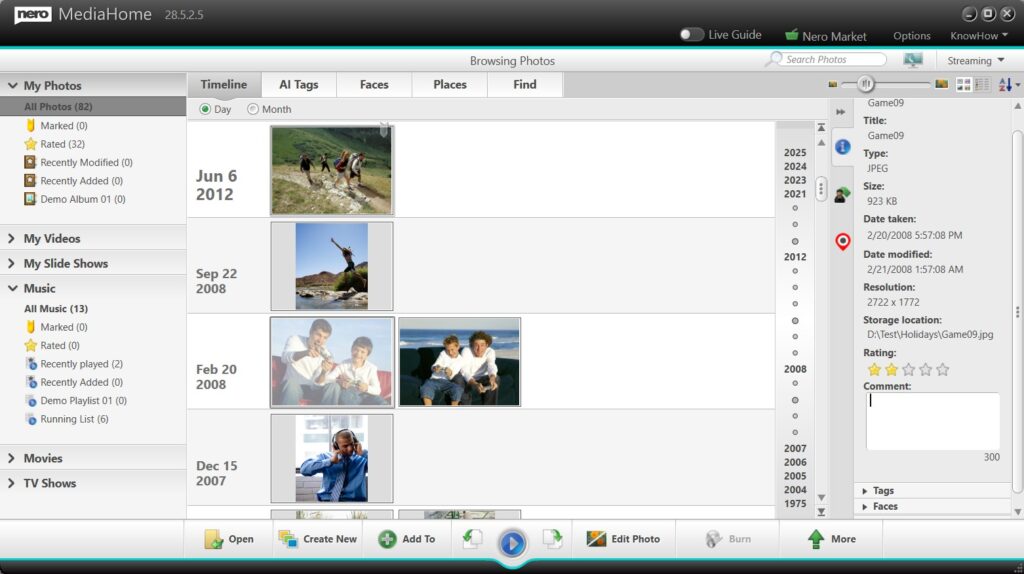
Task: Rotate photo left
Action: [472, 539]
